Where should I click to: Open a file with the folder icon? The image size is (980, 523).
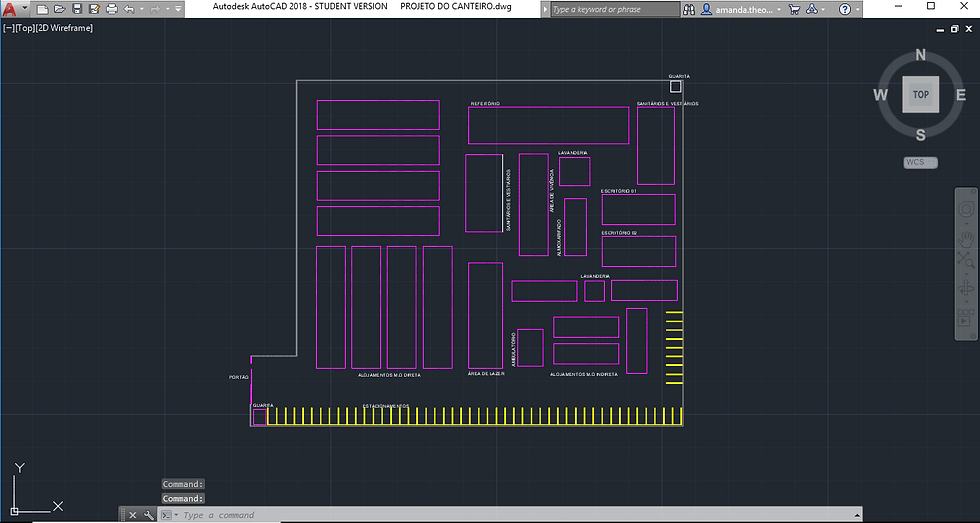pos(59,9)
